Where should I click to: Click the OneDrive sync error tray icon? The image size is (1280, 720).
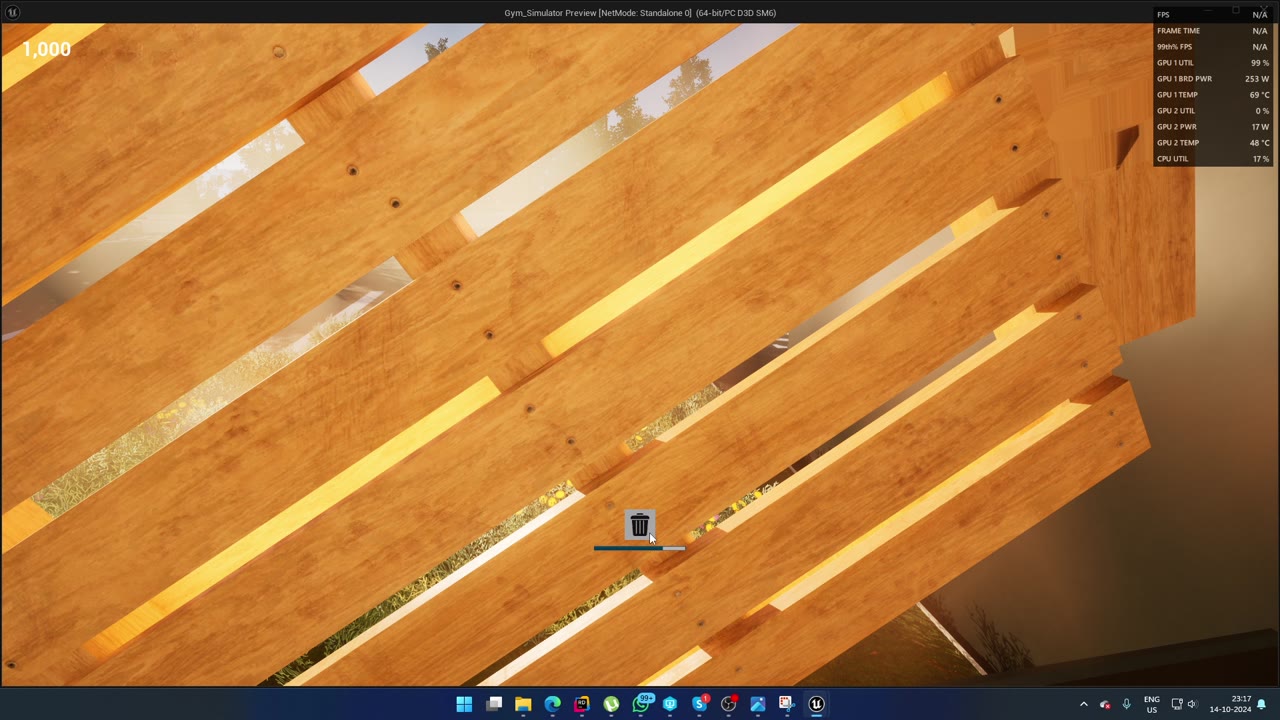(x=1105, y=704)
